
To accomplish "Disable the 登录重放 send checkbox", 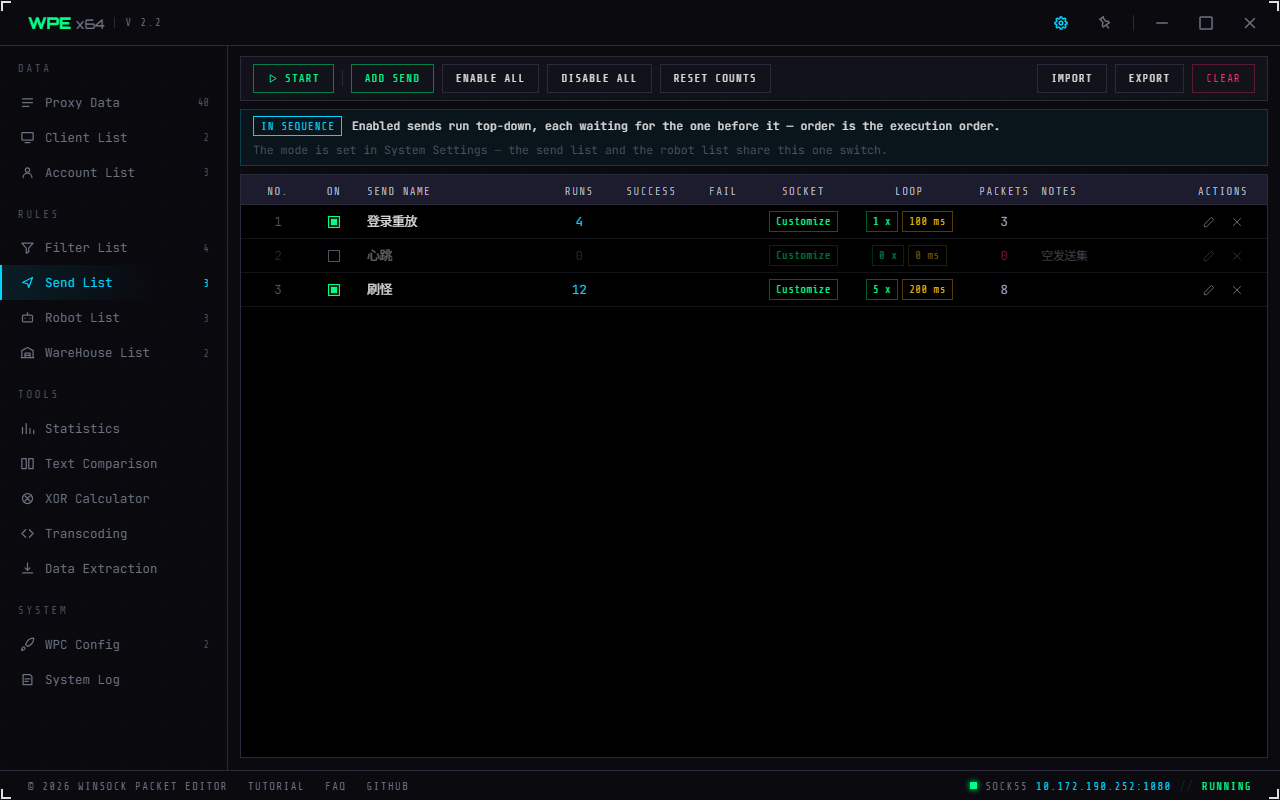I will tap(334, 222).
